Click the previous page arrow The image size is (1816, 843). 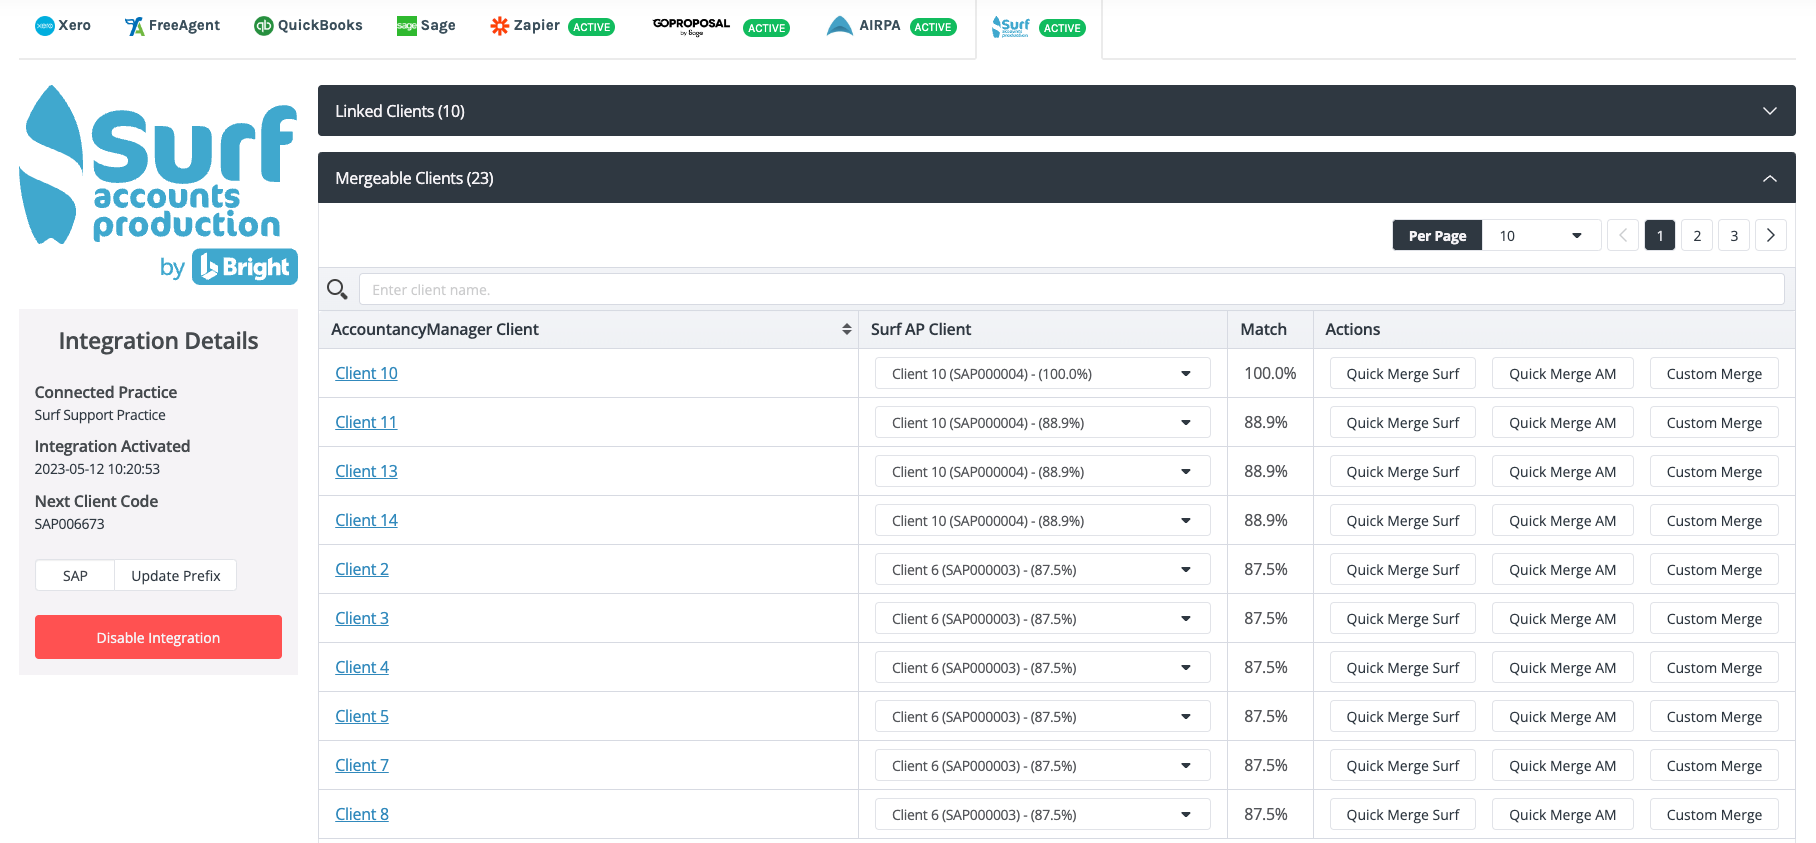click(x=1622, y=236)
